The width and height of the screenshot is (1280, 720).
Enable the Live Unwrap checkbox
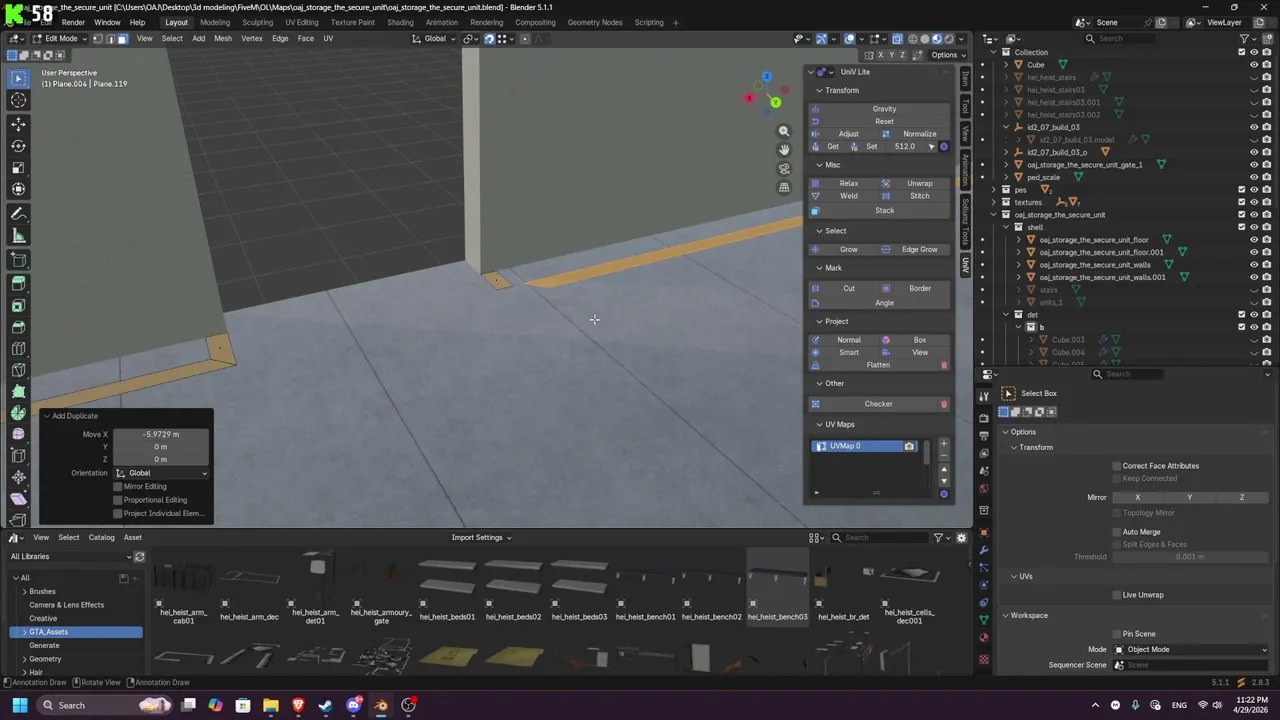[x=1117, y=595]
